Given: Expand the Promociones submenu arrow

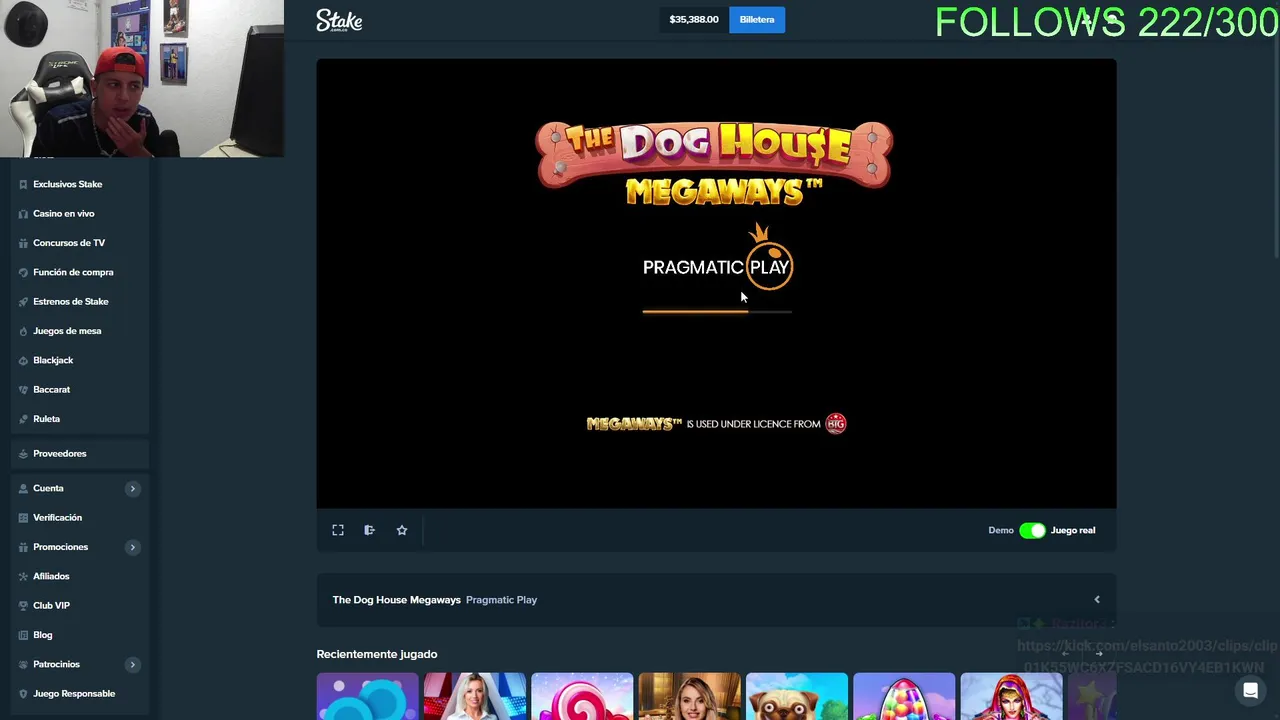Looking at the screenshot, I should 132,547.
